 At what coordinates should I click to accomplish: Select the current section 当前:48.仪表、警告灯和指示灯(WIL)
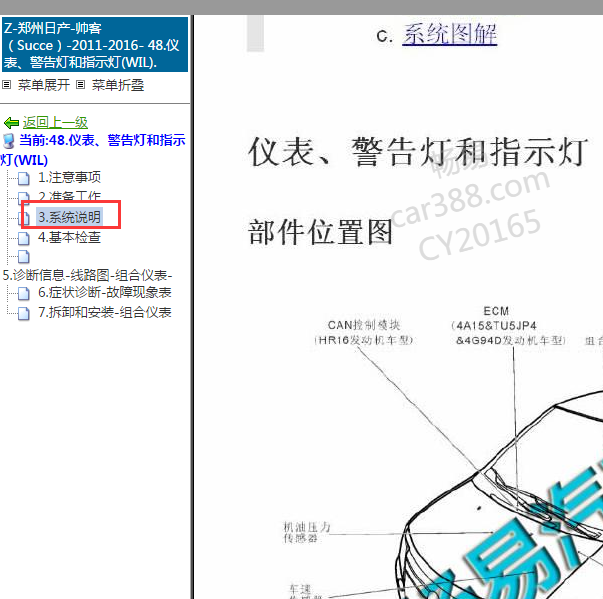[x=93, y=150]
